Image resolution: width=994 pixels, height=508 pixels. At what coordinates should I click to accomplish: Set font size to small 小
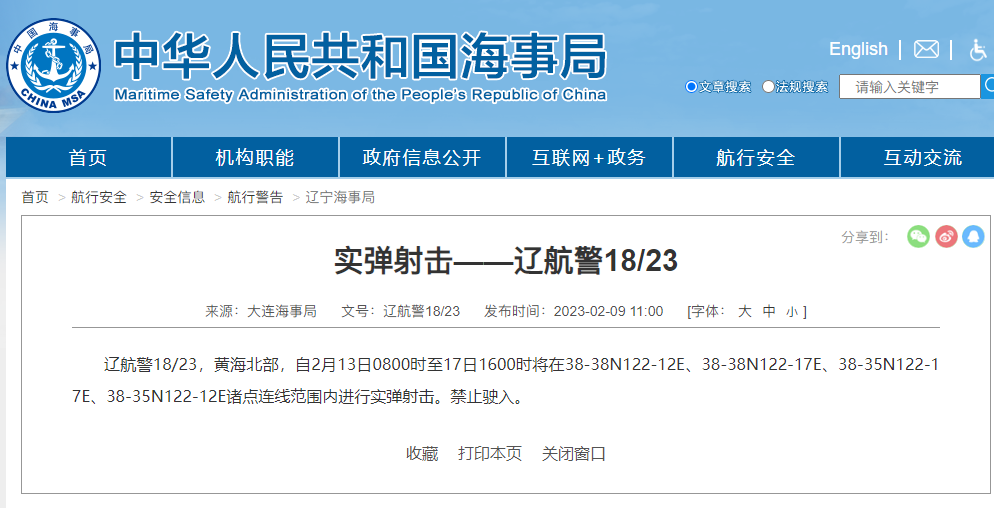[x=791, y=311]
